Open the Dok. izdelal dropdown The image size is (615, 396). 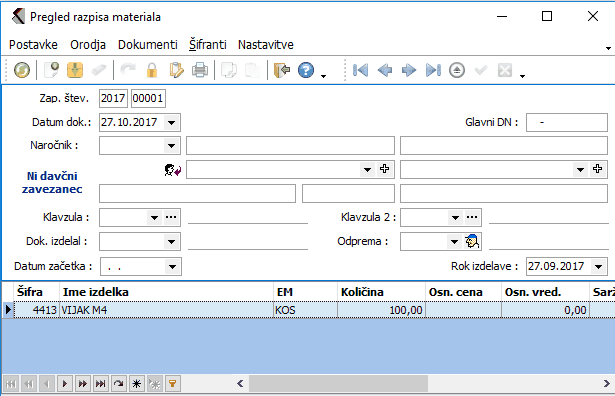[x=171, y=242]
